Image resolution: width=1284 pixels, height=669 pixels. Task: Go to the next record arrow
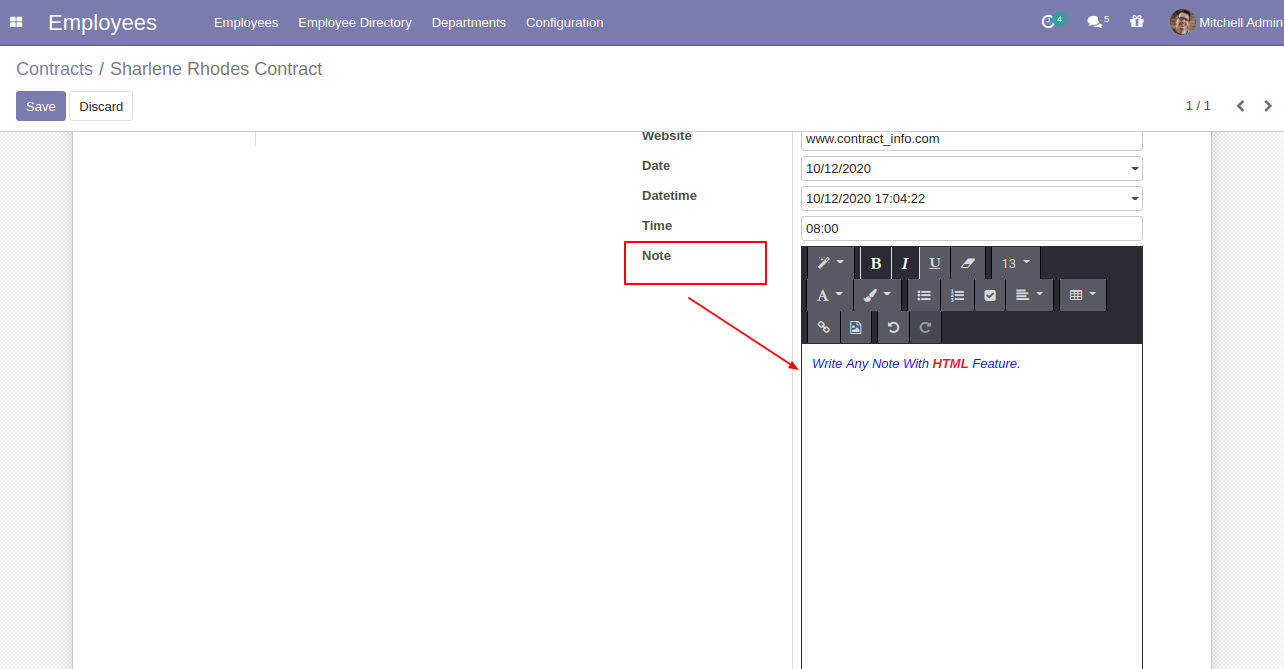coord(1268,106)
